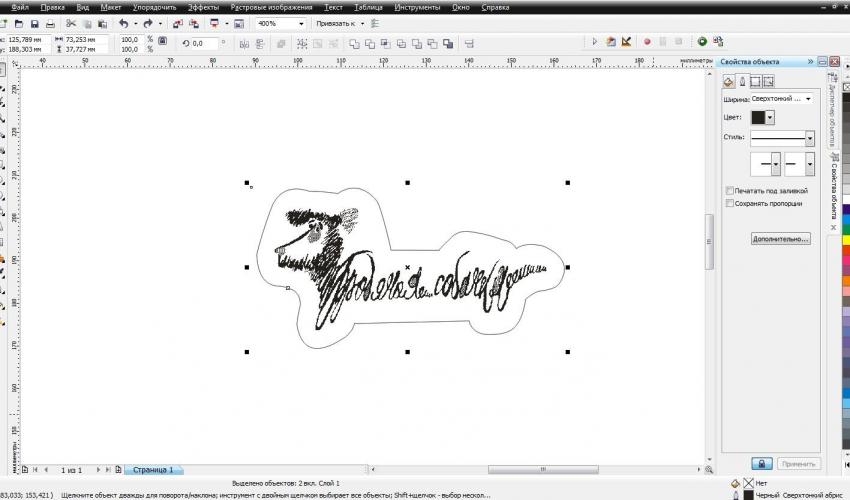This screenshot has width=850, height=500.
Task: Toggle the lock ratio padlock icon
Action: point(162,43)
